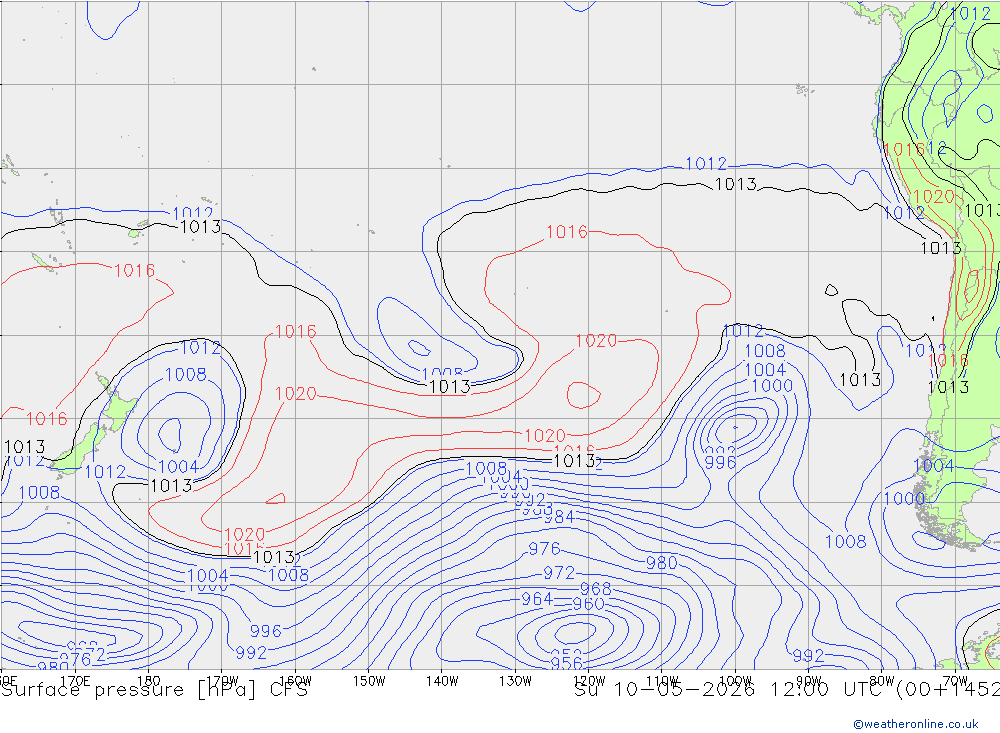Select the 170W longitude label
Screen dimensions: 1000x733
pyautogui.click(x=222, y=681)
